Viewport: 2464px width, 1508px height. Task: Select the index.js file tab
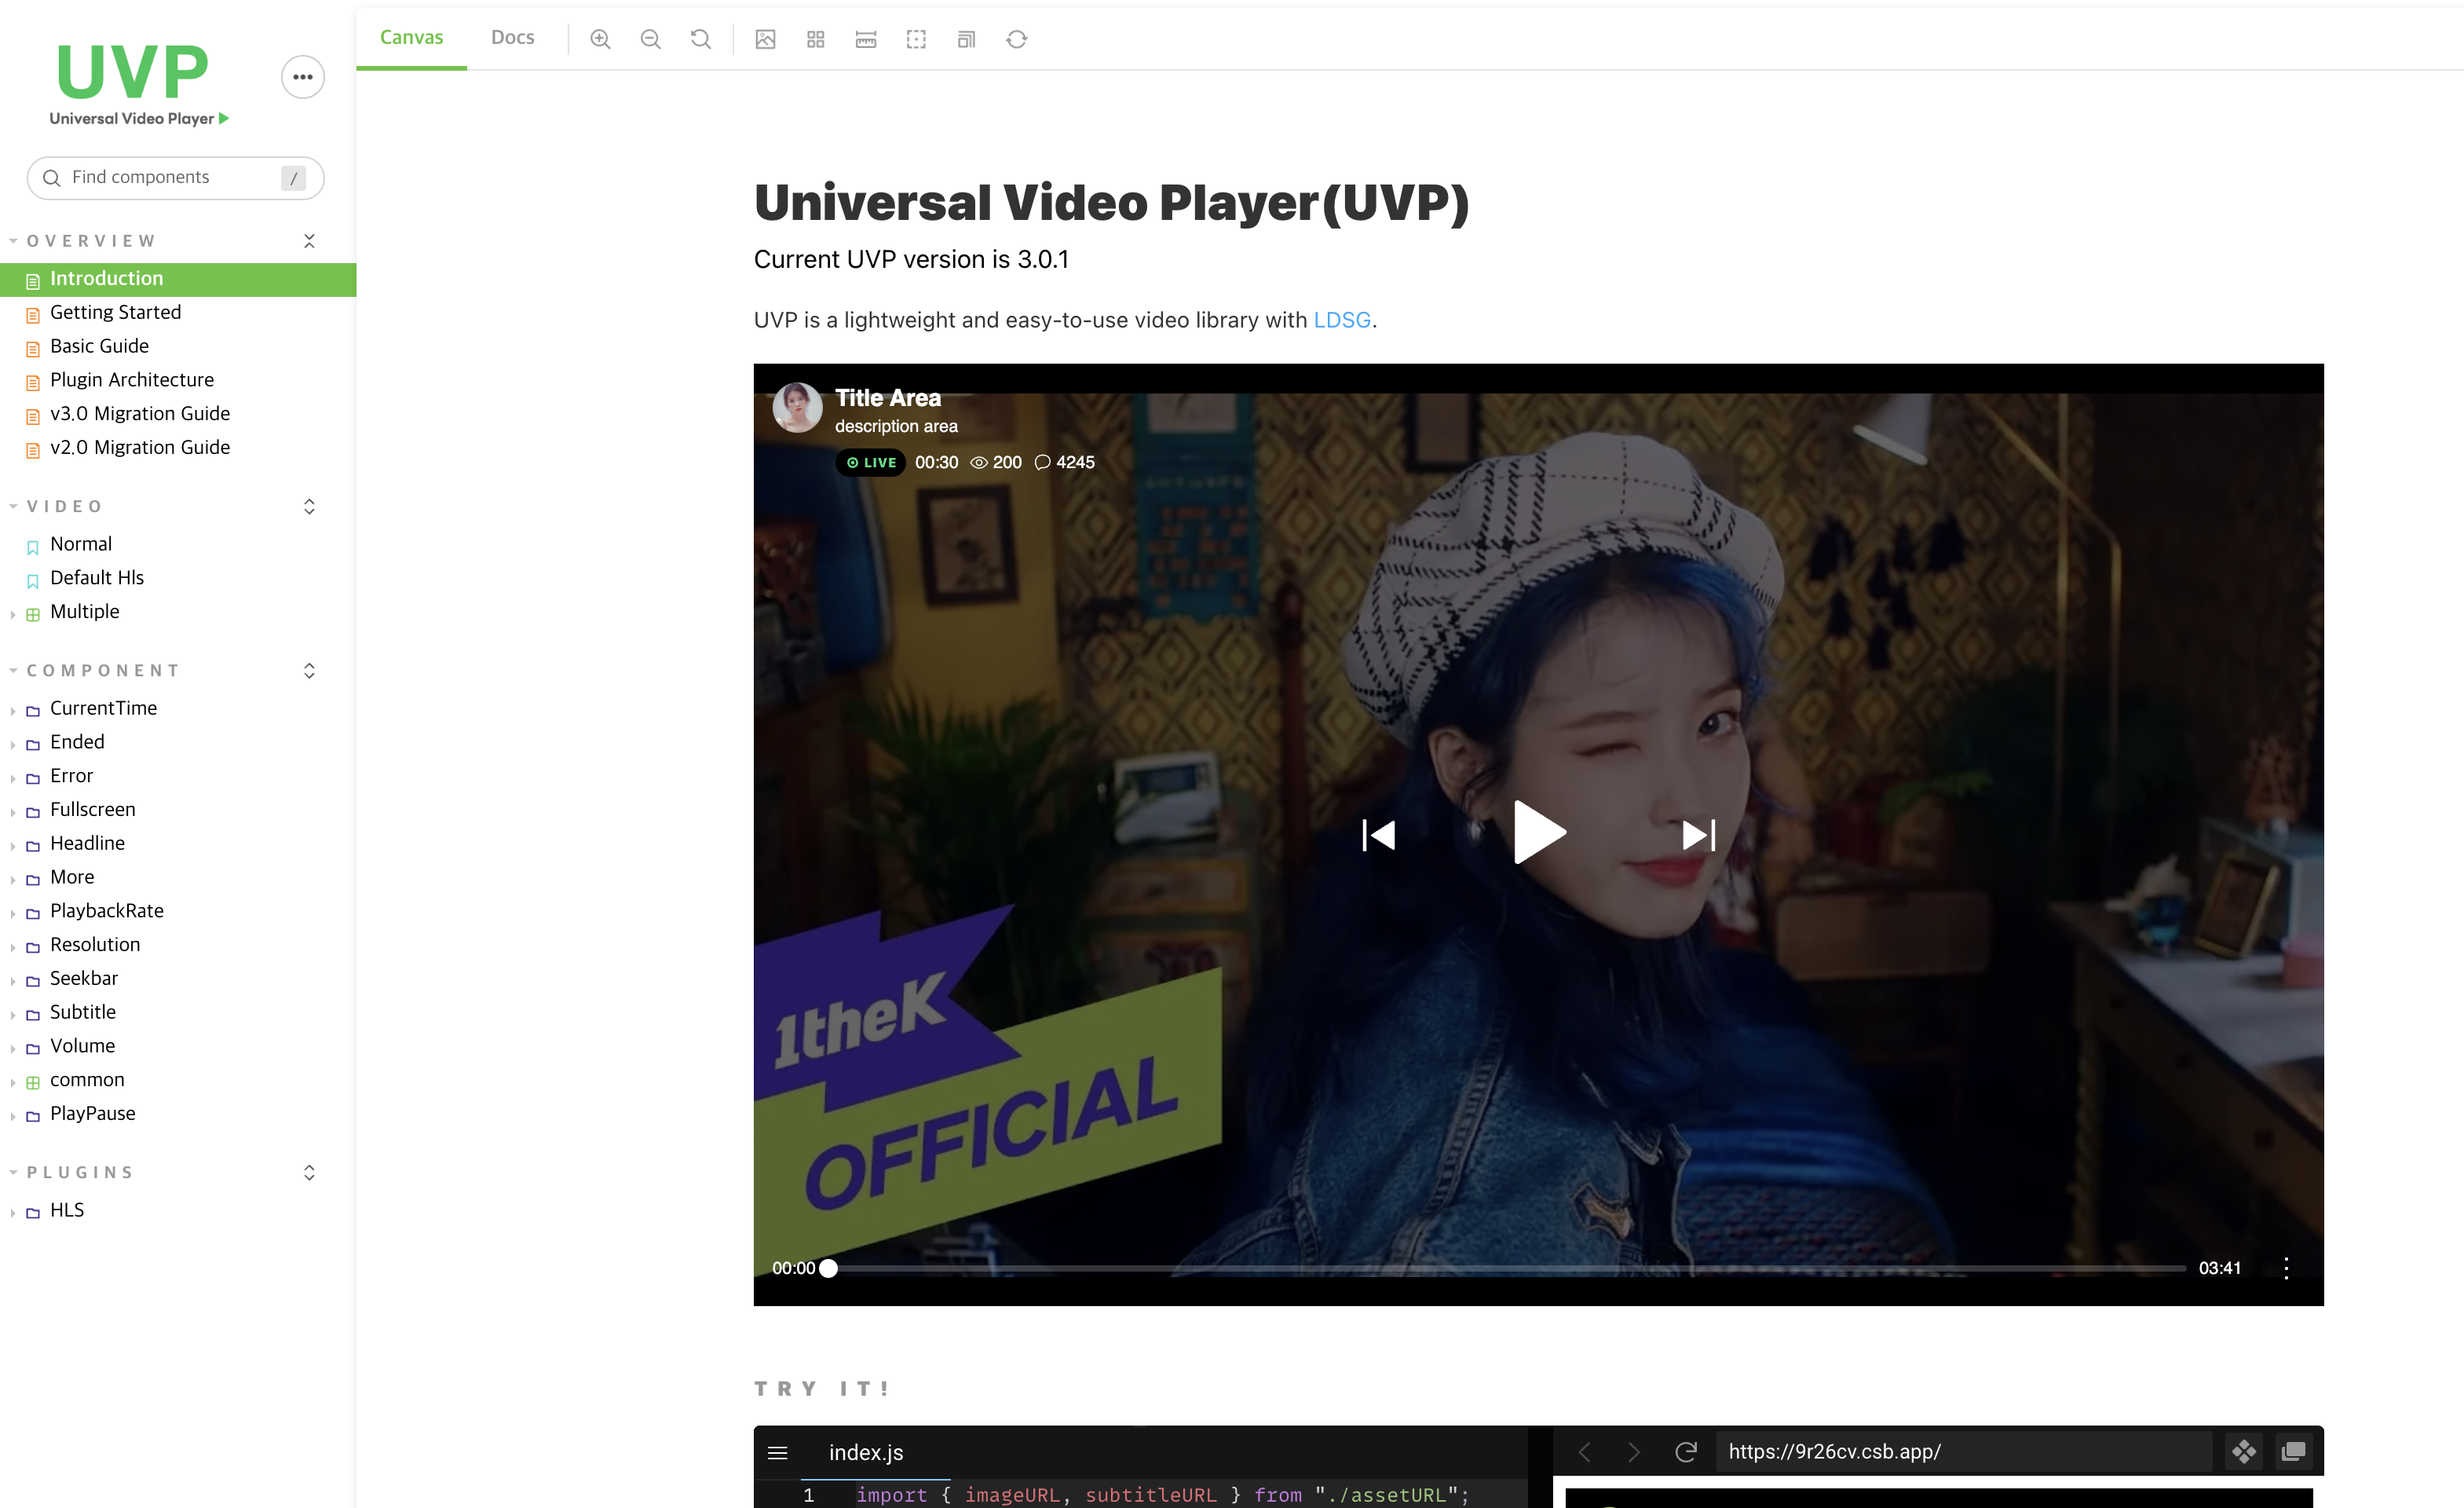click(866, 1452)
